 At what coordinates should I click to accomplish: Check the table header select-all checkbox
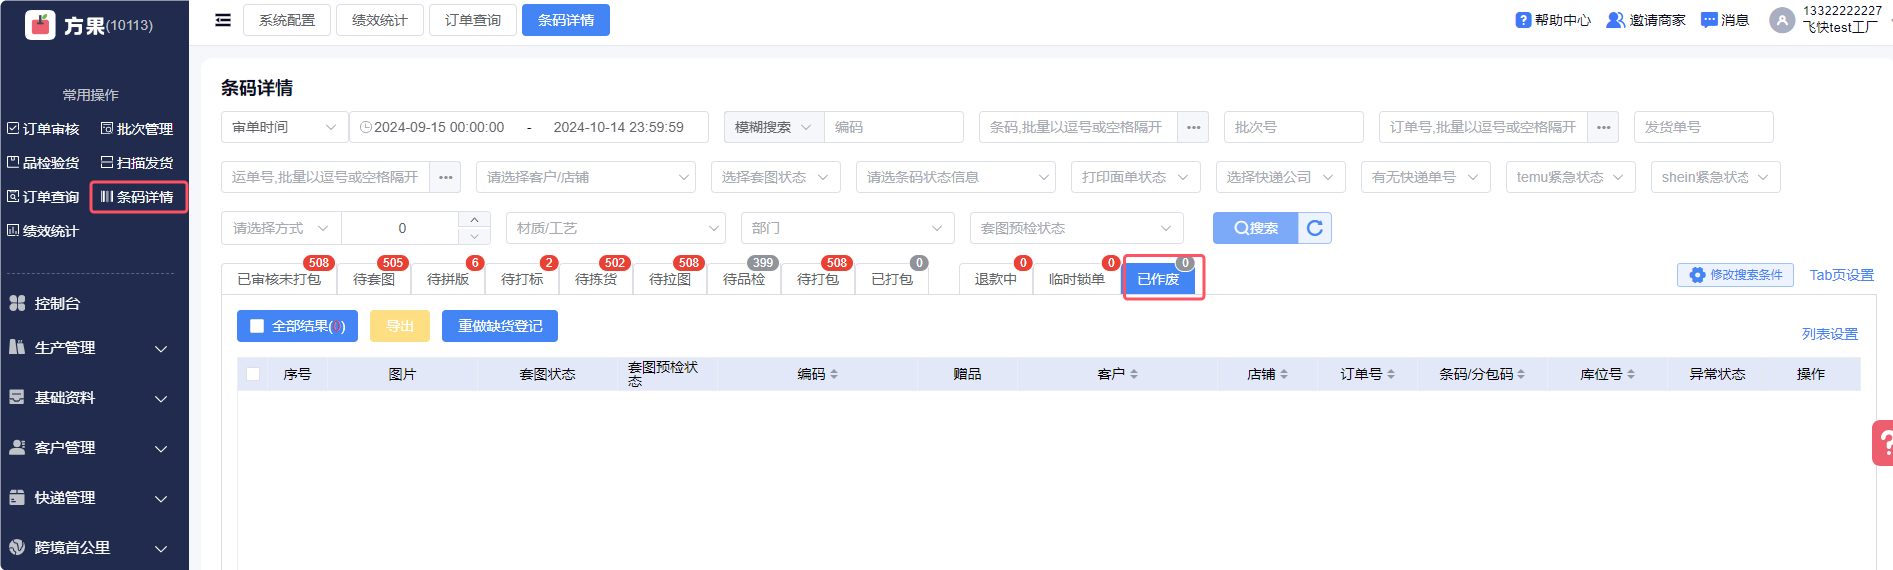pos(253,374)
